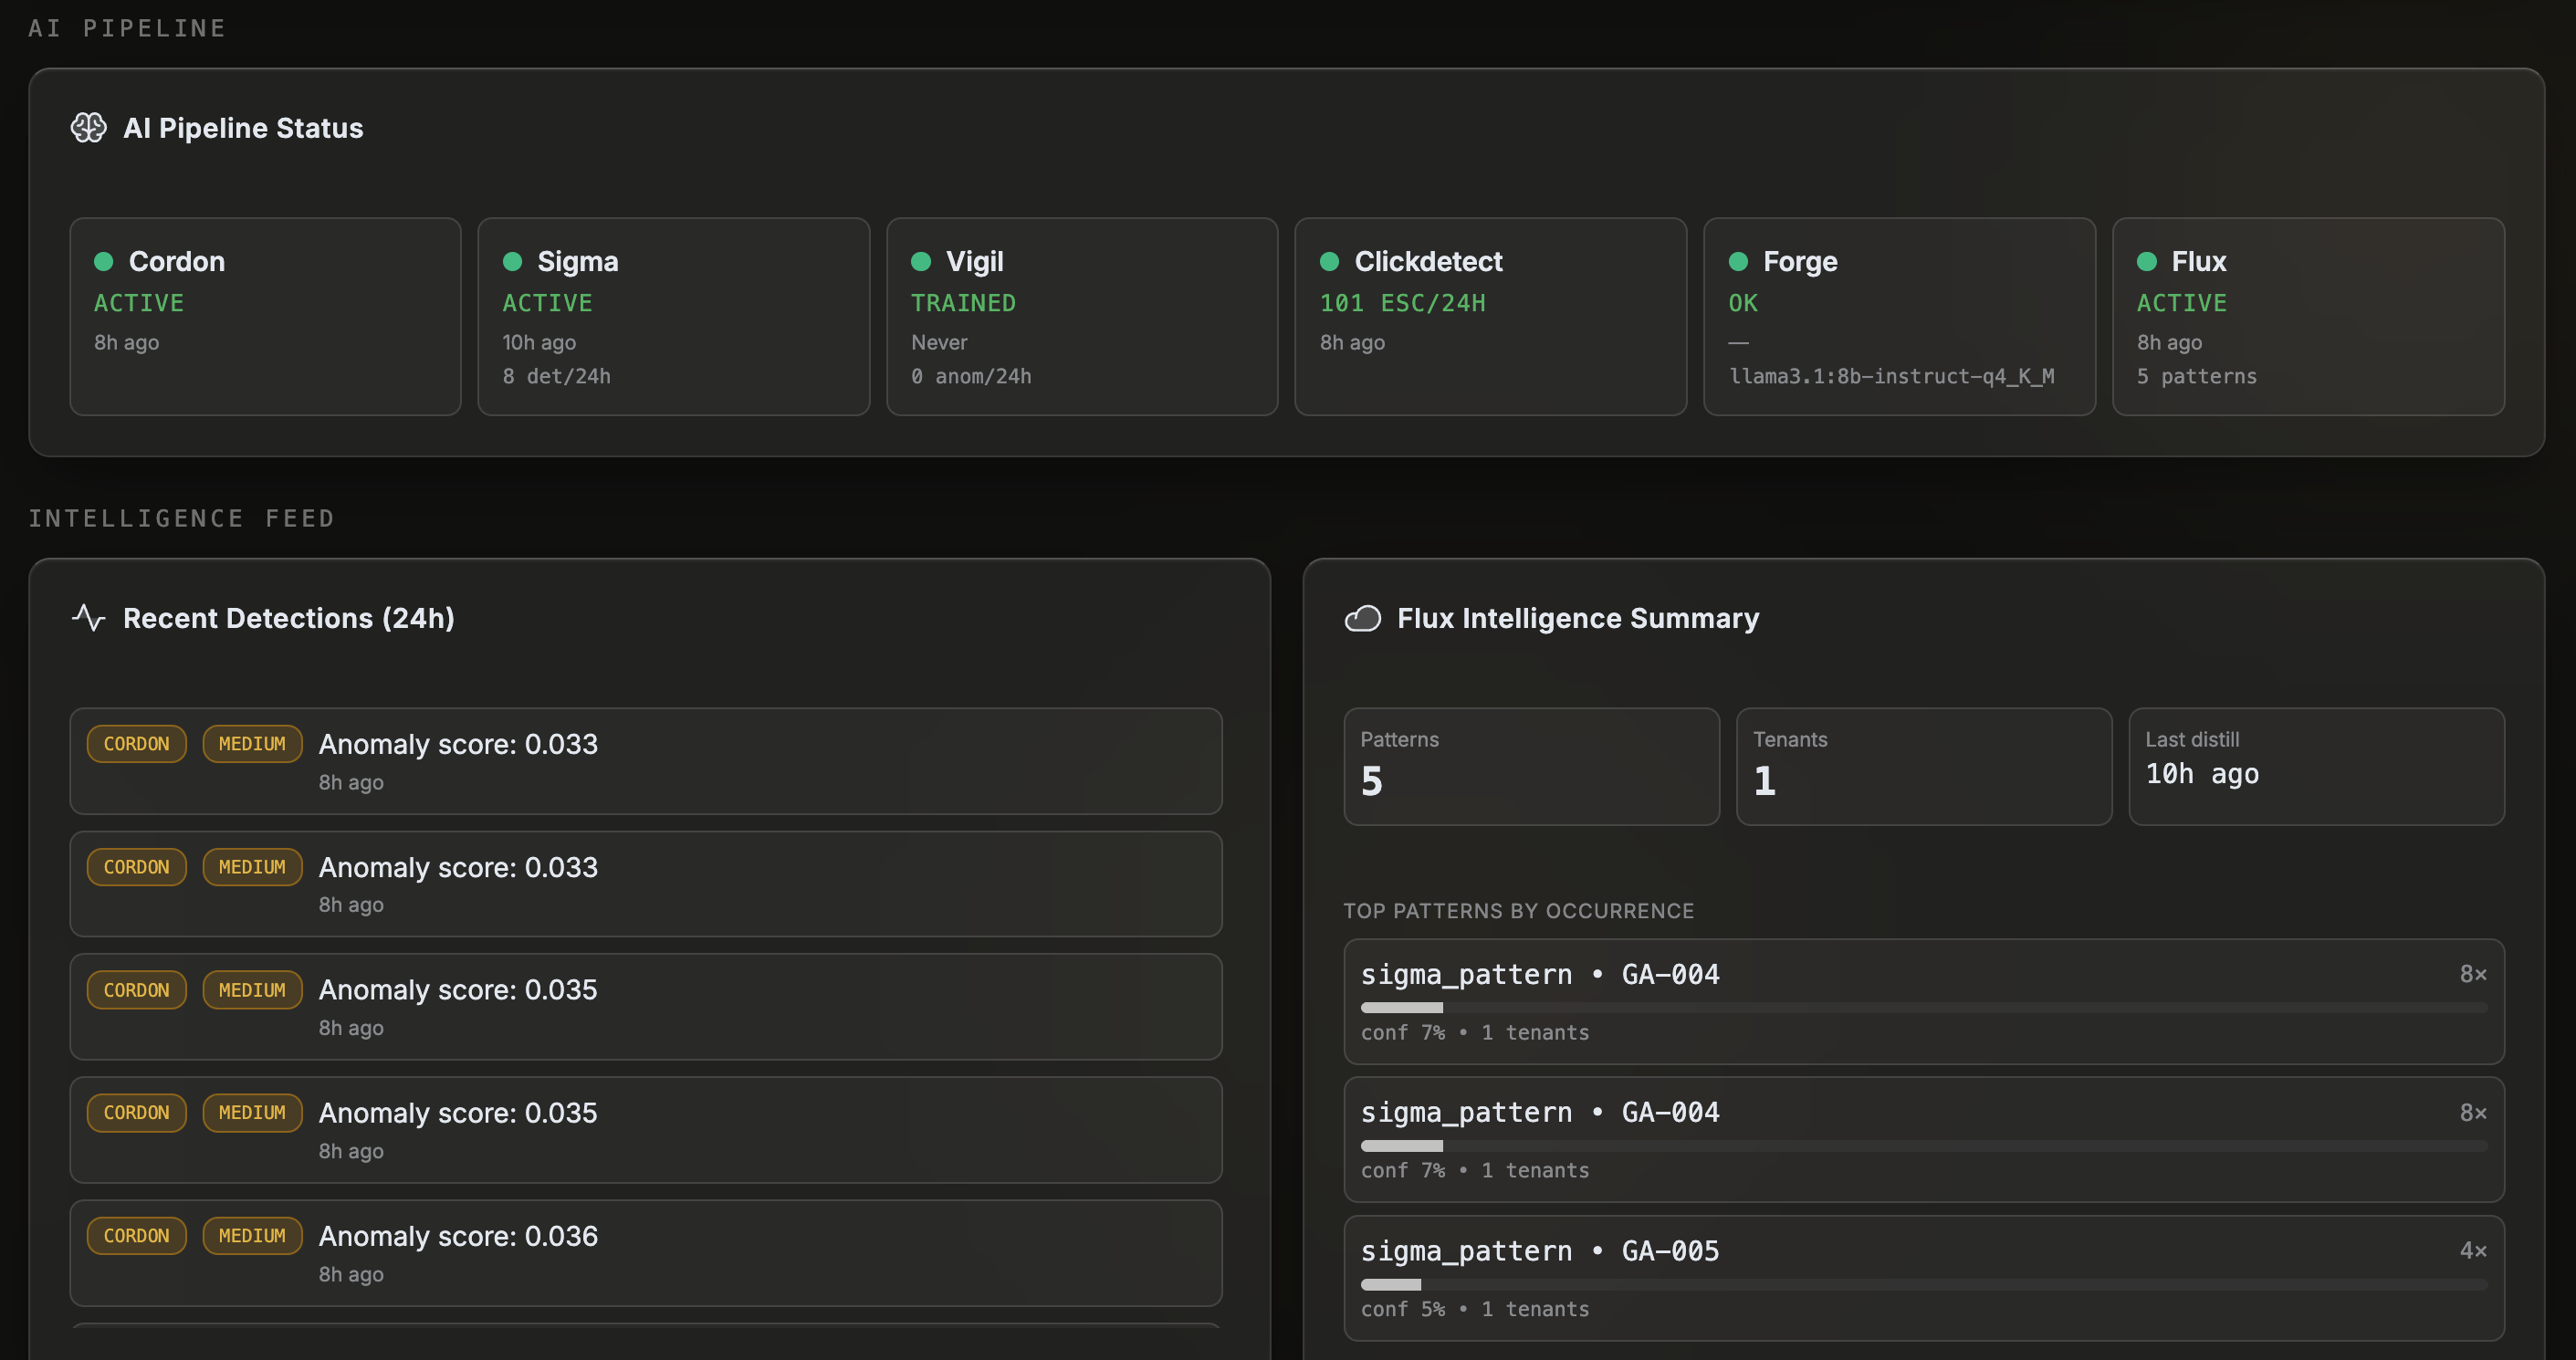Image resolution: width=2576 pixels, height=1360 pixels.
Task: Open the Forge pipeline card title
Action: [1800, 261]
